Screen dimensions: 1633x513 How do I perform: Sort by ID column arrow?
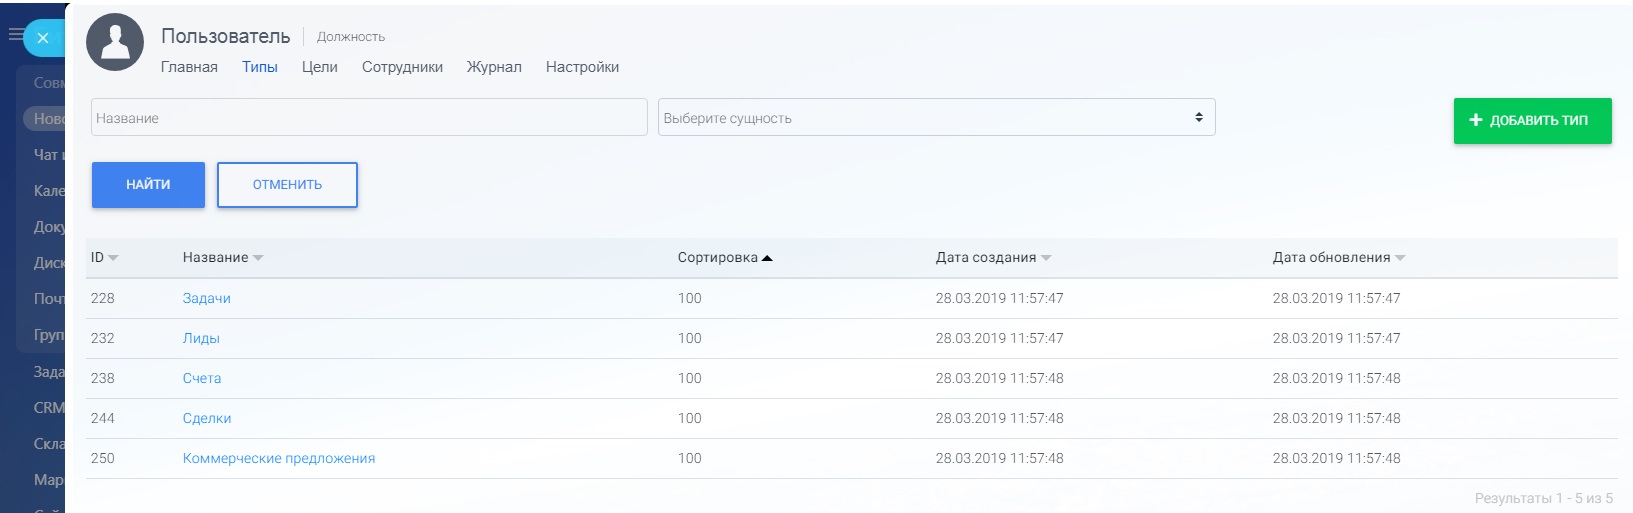[x=113, y=258]
